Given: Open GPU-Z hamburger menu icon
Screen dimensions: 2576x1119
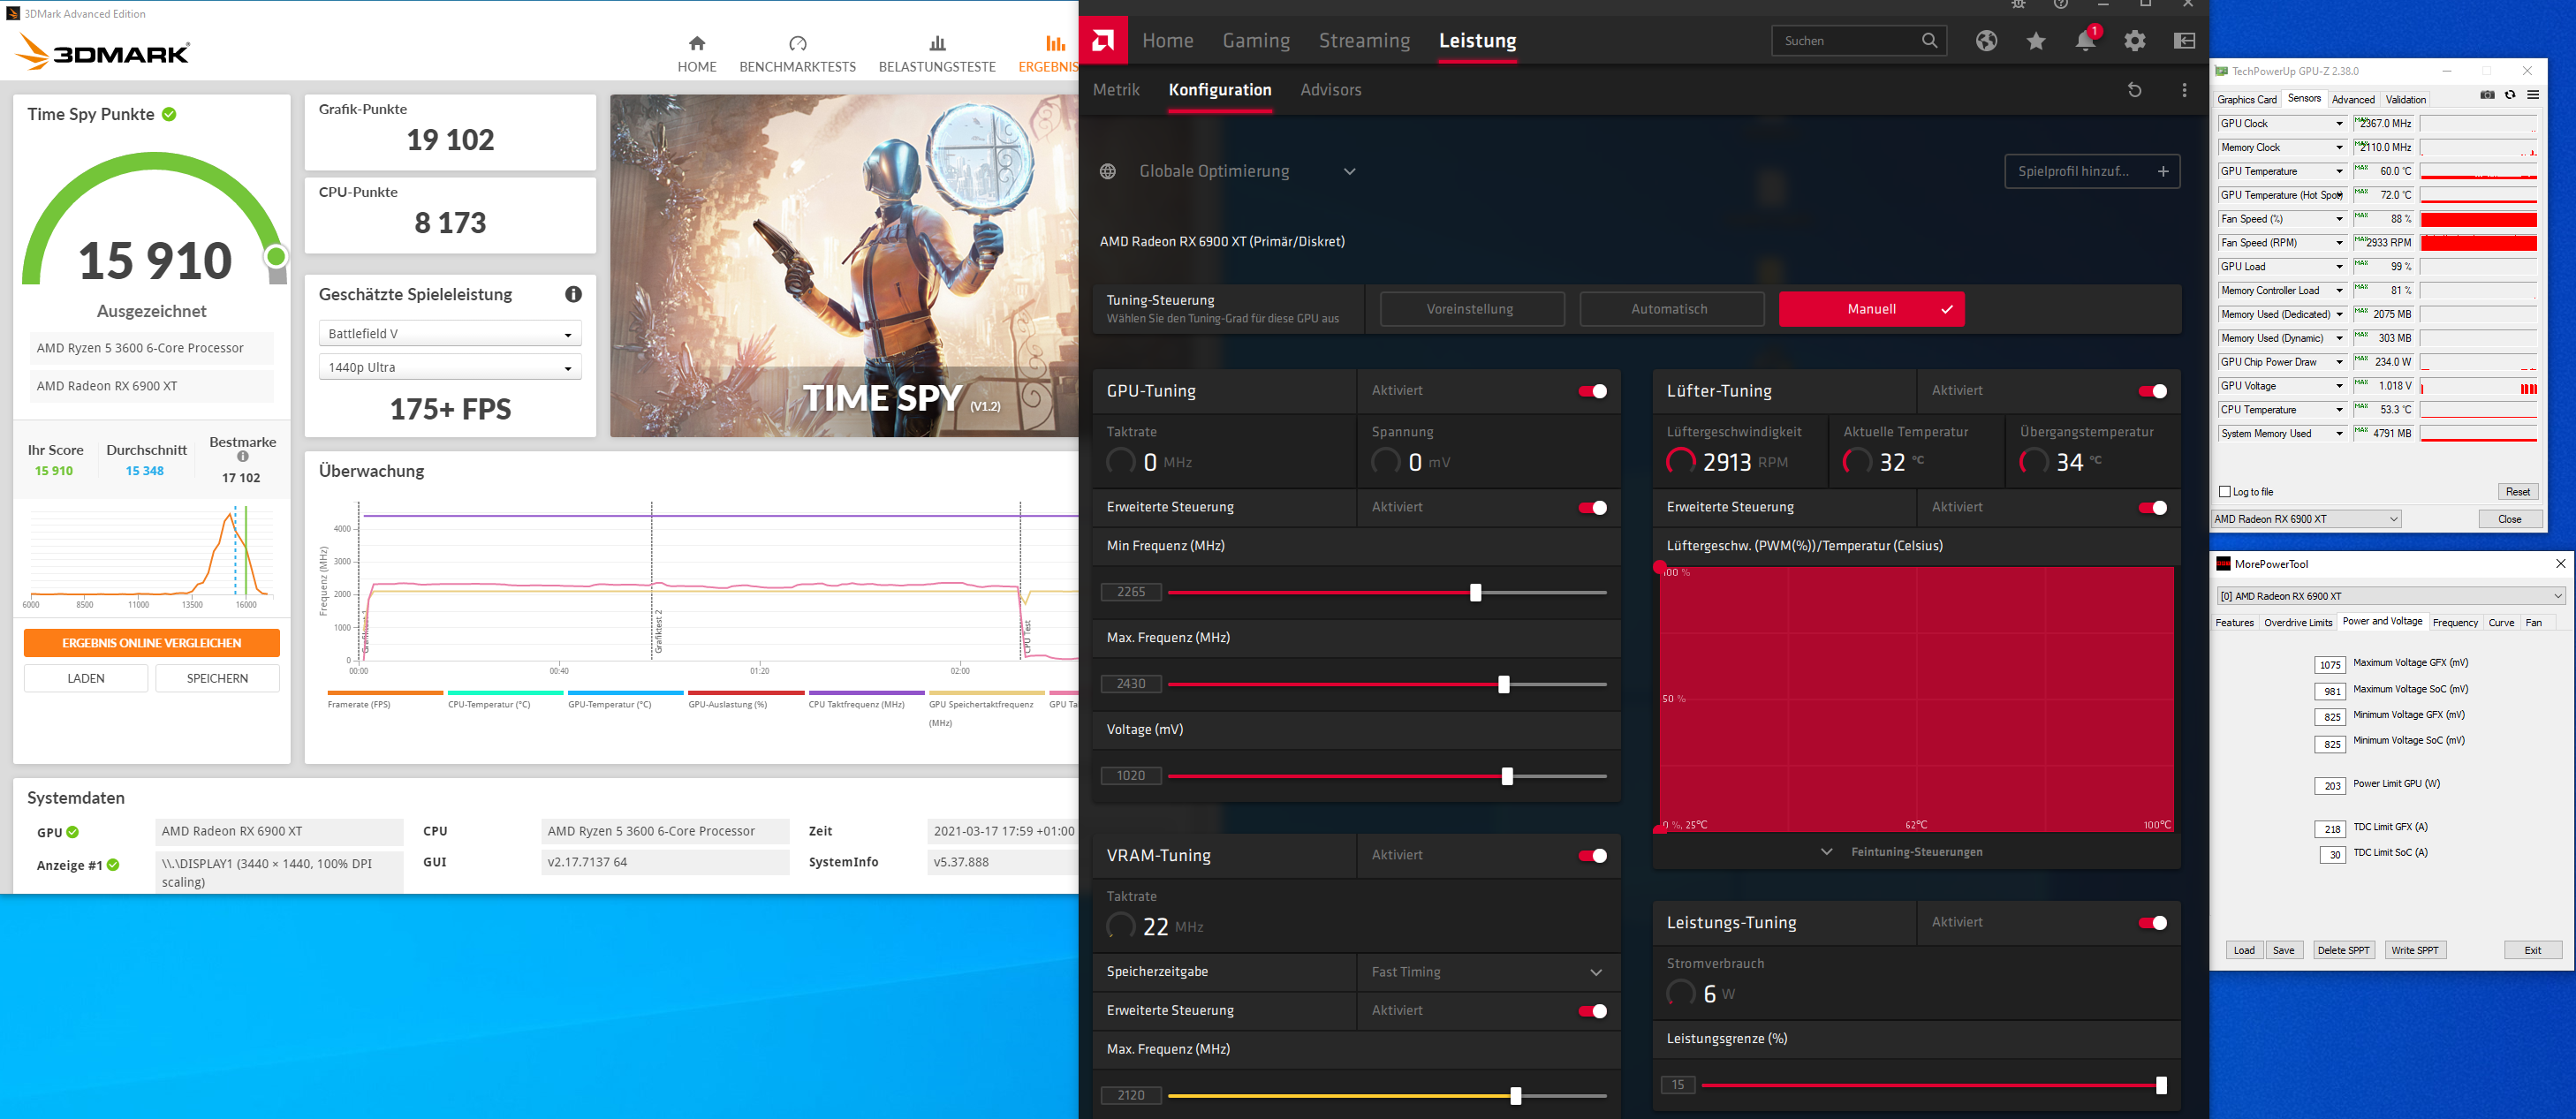Looking at the screenshot, I should coord(2533,96).
